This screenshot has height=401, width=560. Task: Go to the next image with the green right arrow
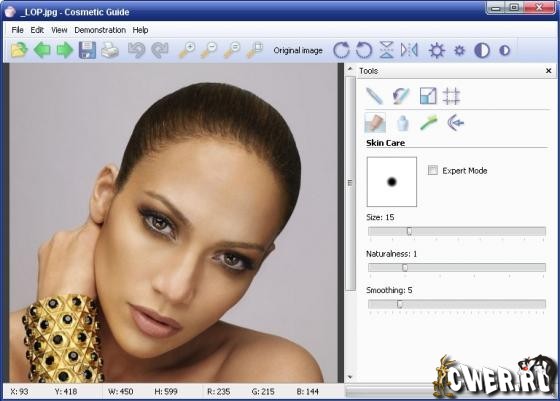pyautogui.click(x=65, y=50)
